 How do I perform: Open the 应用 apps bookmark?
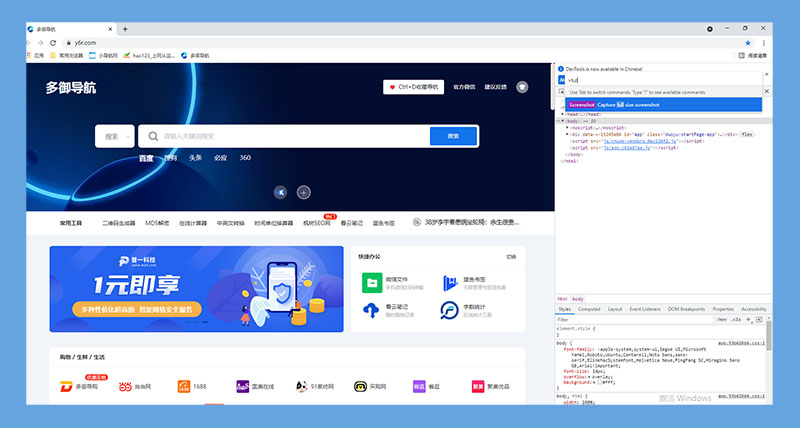point(36,56)
